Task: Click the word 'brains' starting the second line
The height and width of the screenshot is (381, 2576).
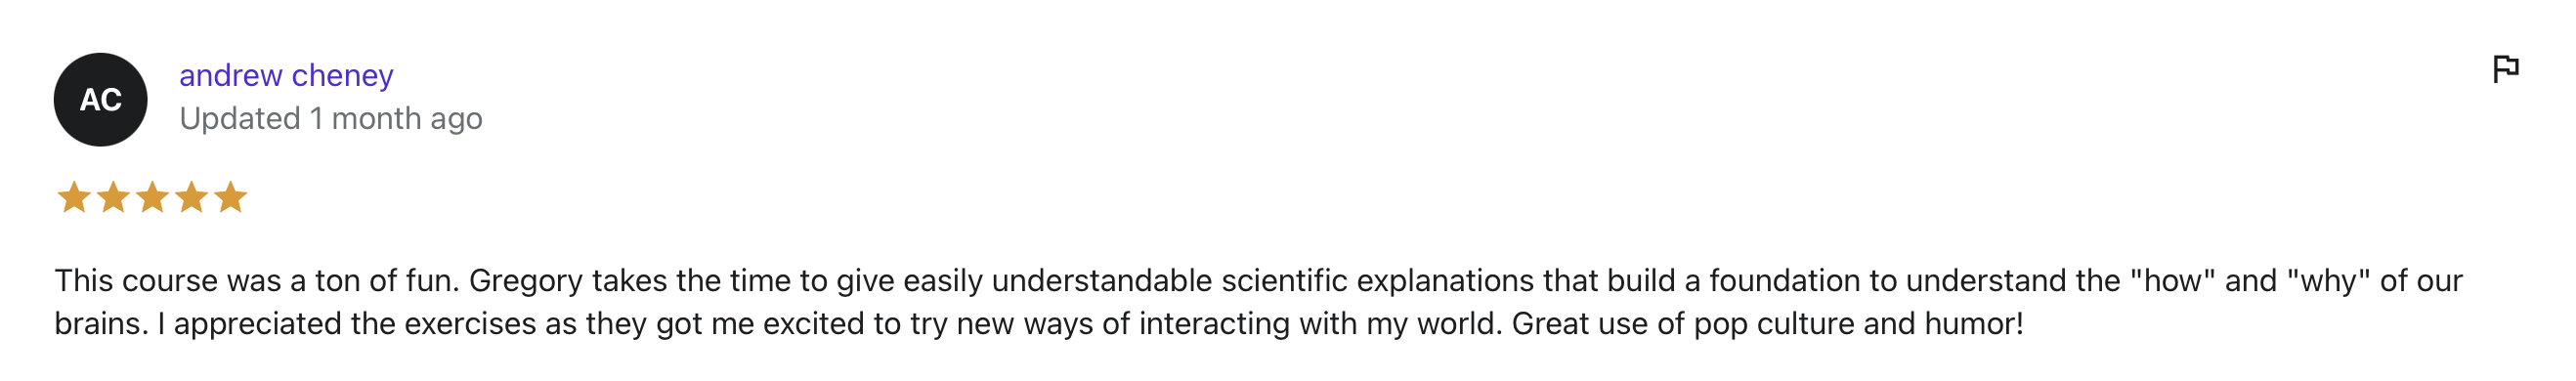Action: click(x=98, y=324)
